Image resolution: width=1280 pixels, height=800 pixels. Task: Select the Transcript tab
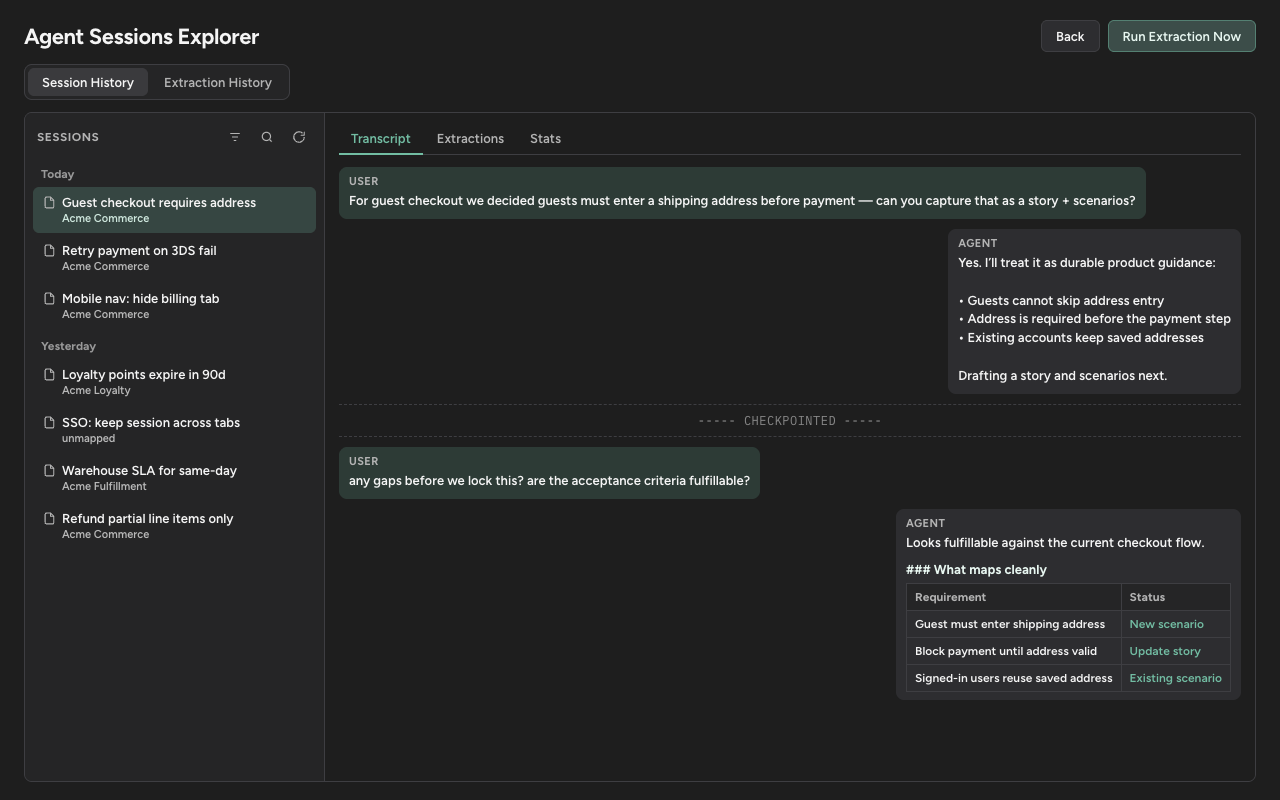(x=381, y=139)
